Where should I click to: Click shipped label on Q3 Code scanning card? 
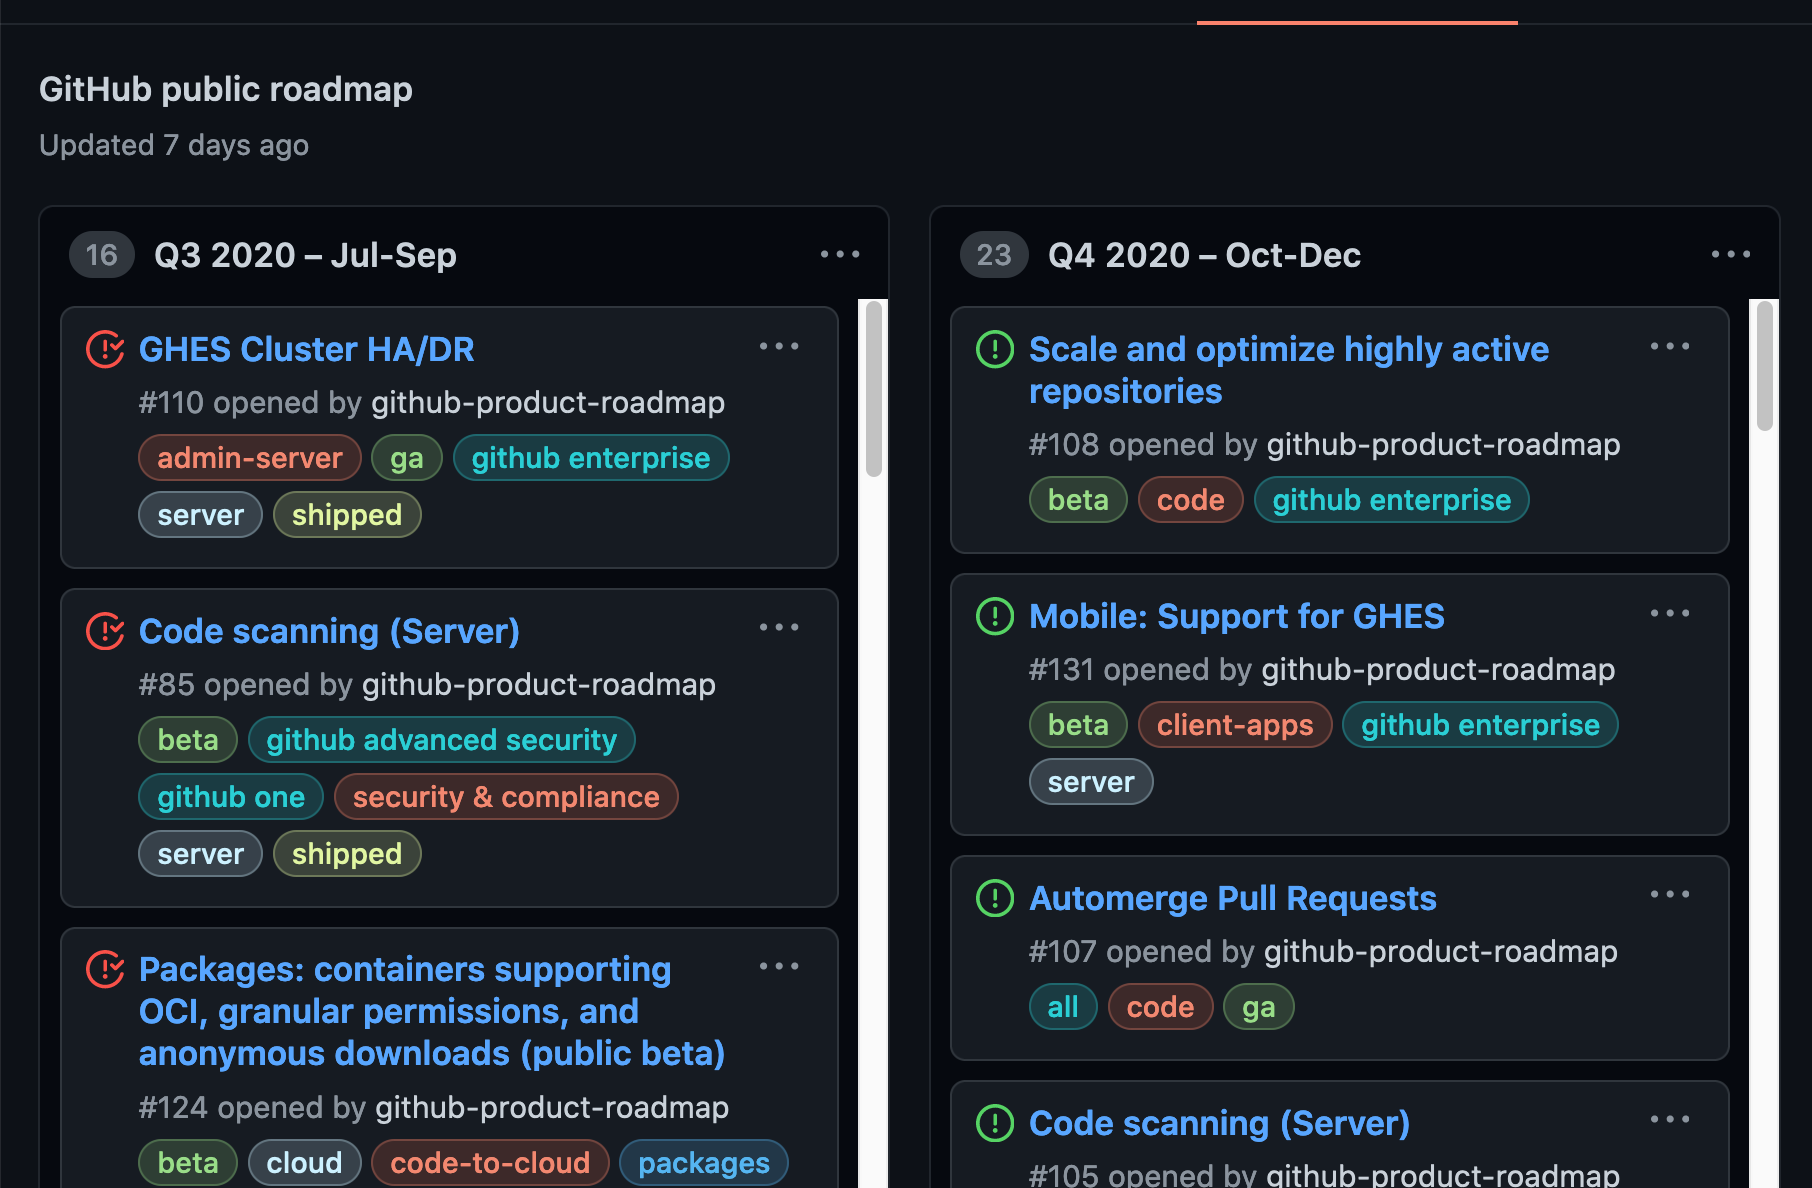point(347,854)
